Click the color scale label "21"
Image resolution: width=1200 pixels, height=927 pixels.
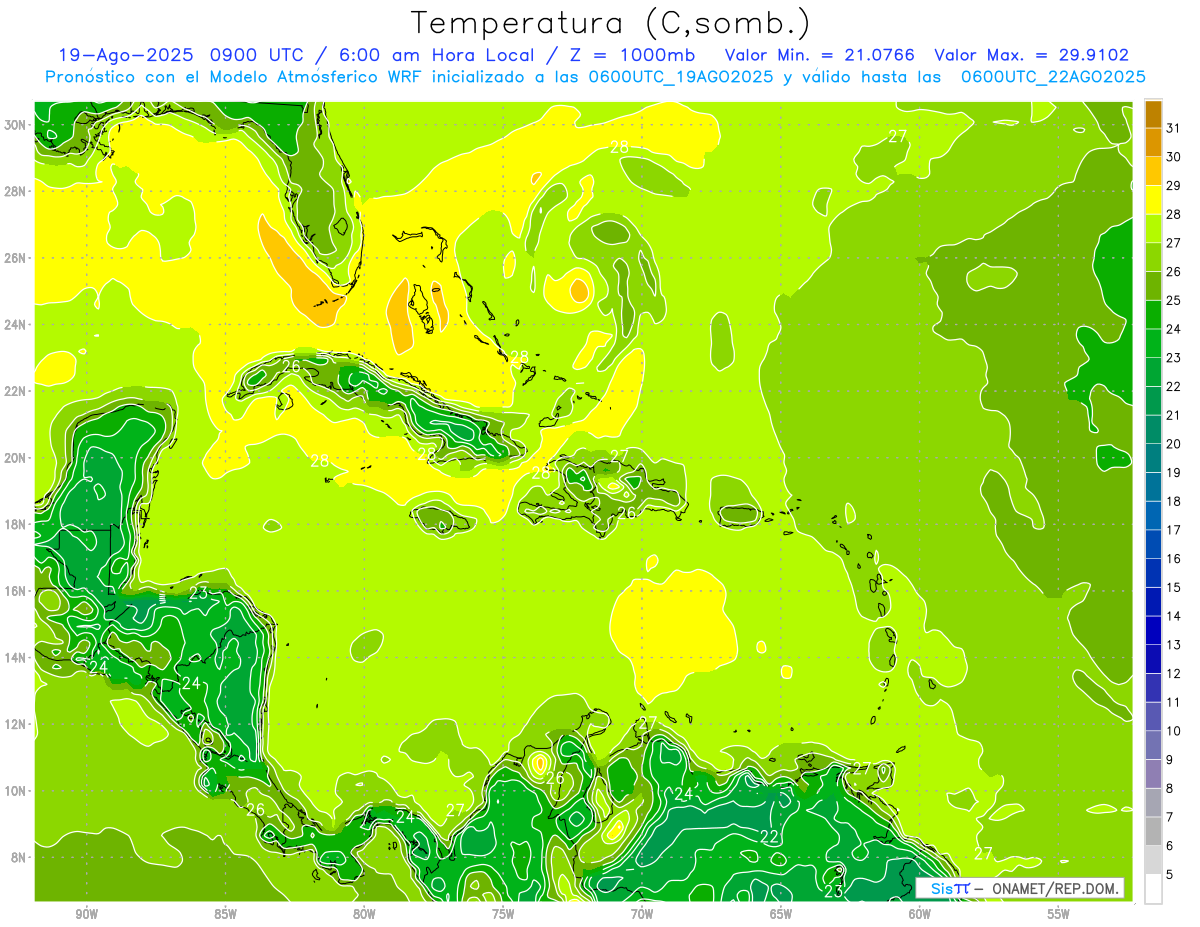pyautogui.click(x=1173, y=416)
